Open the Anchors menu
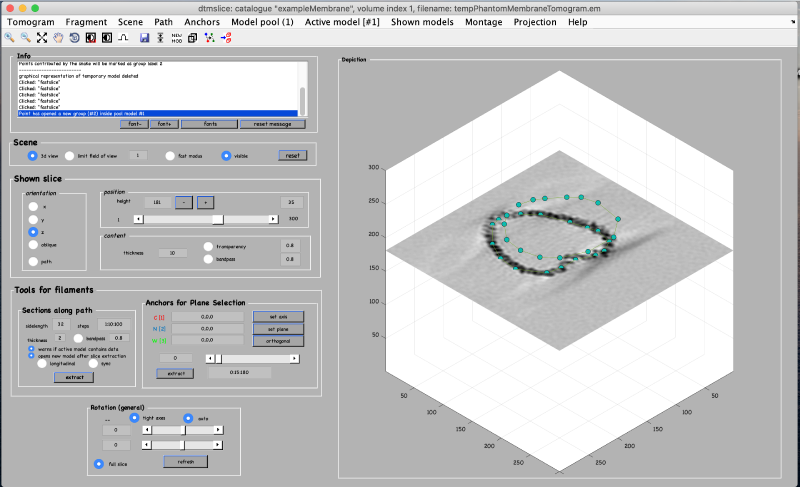The image size is (800, 487). pos(202,22)
